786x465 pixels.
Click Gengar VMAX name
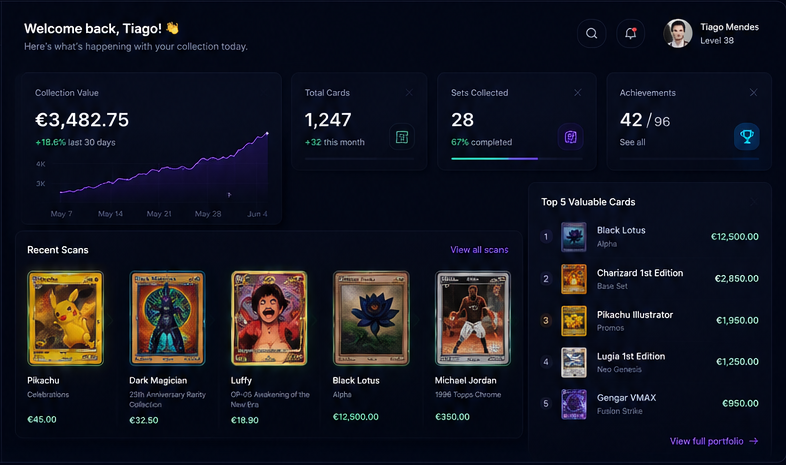(626, 397)
